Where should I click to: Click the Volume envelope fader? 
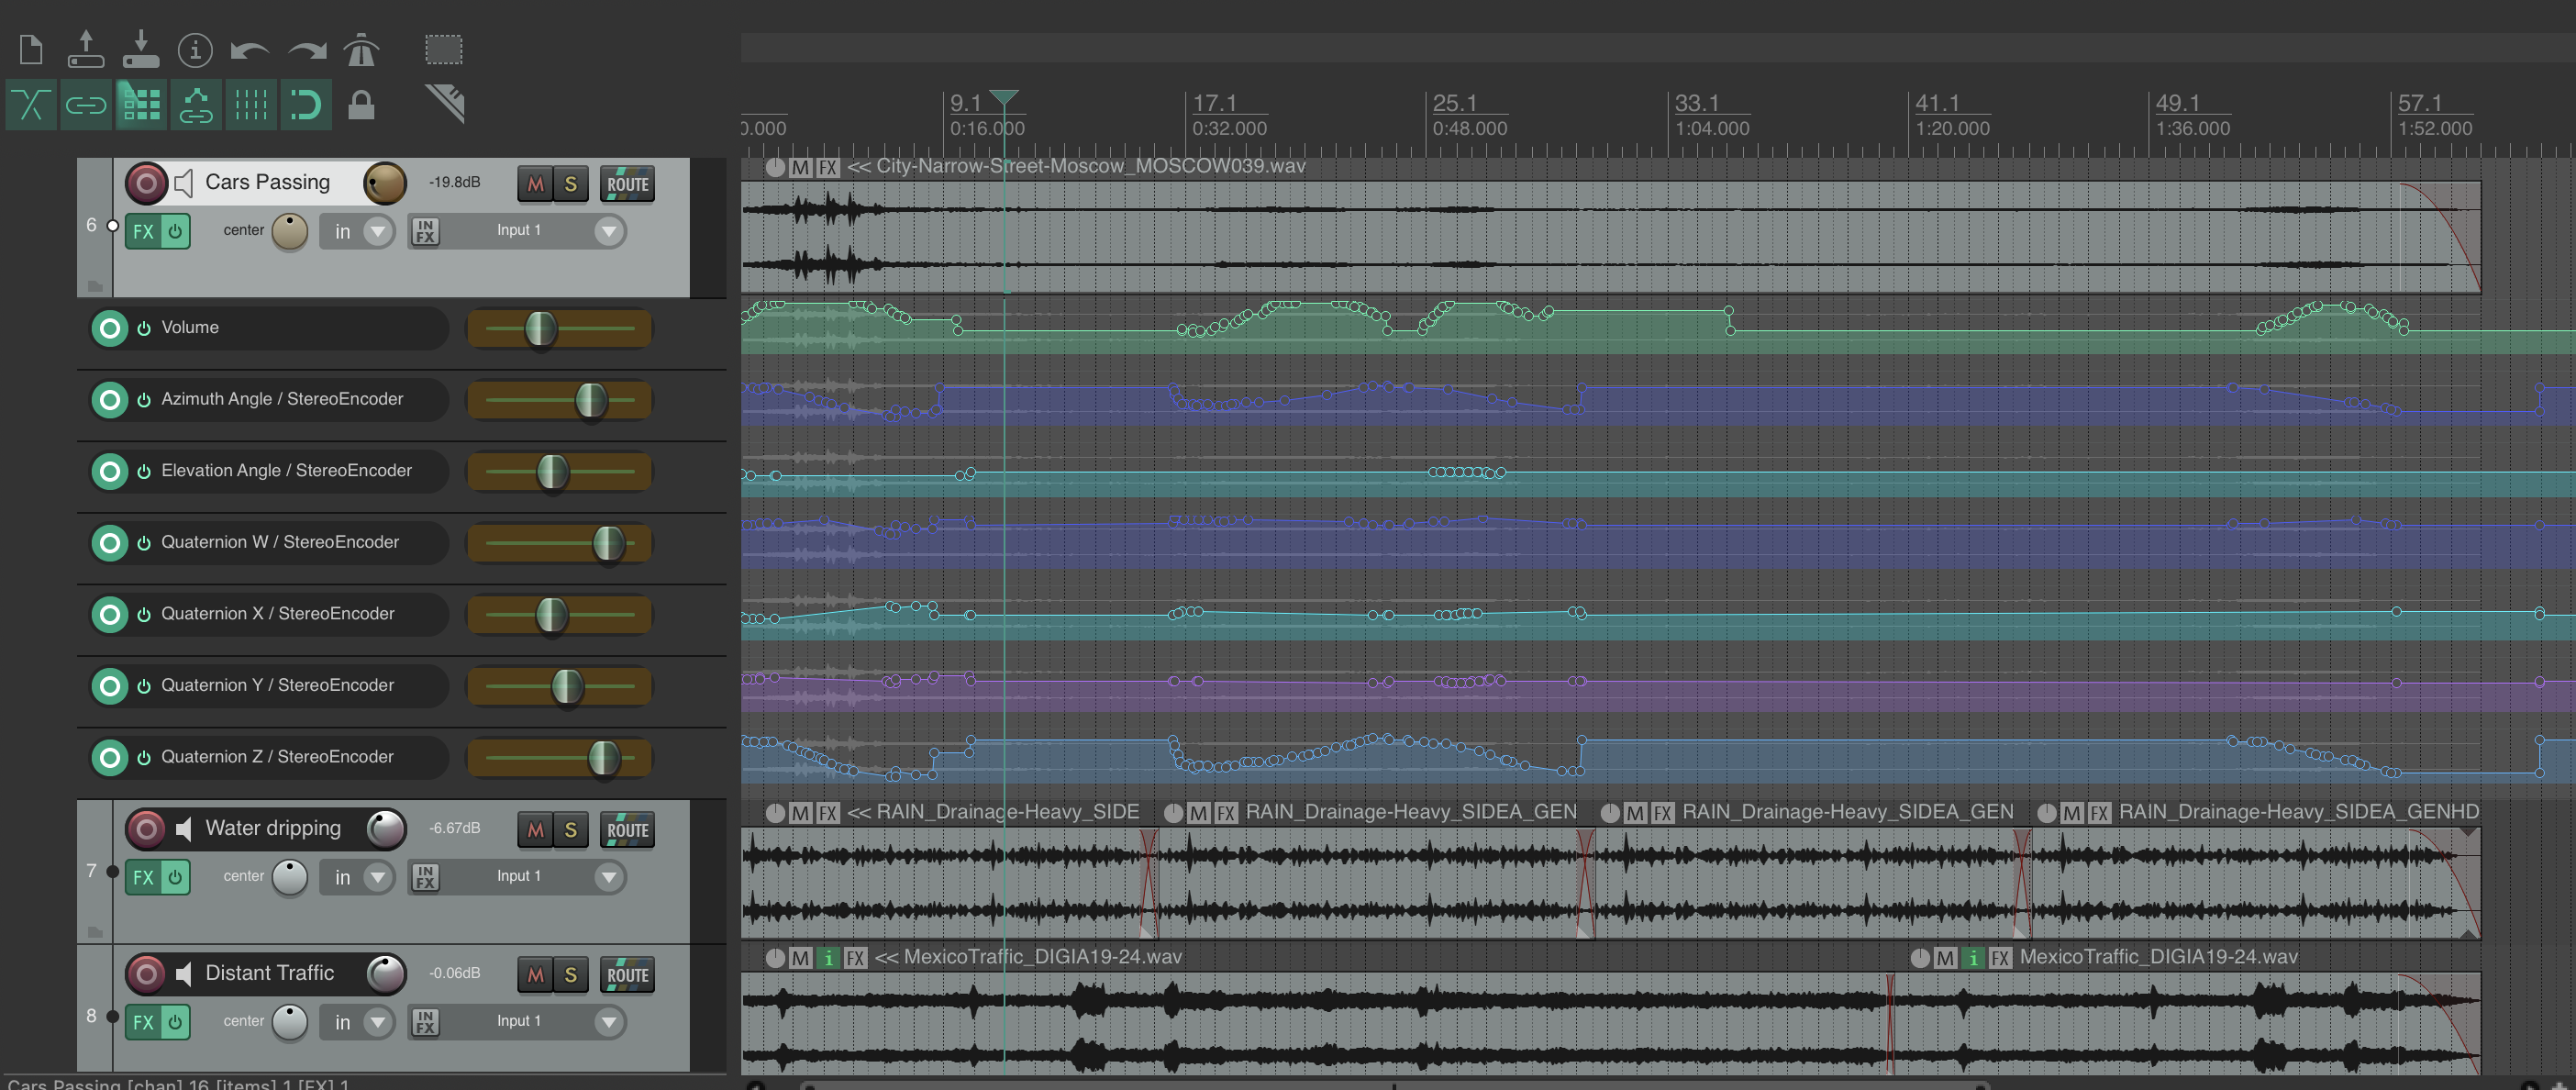(x=541, y=328)
